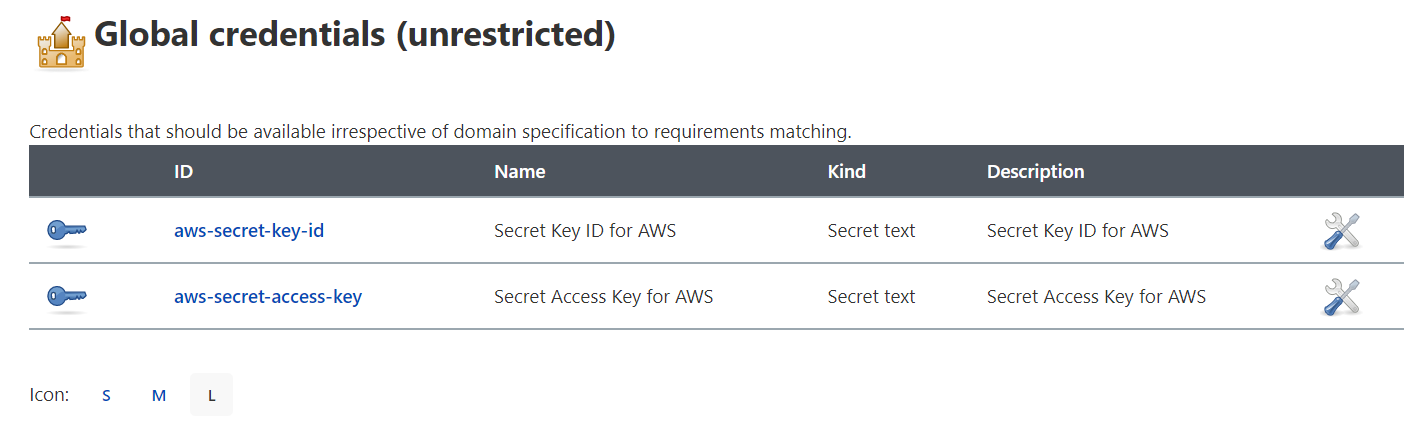Click wrench icon to update aws-secret-key-id

(x=1342, y=231)
